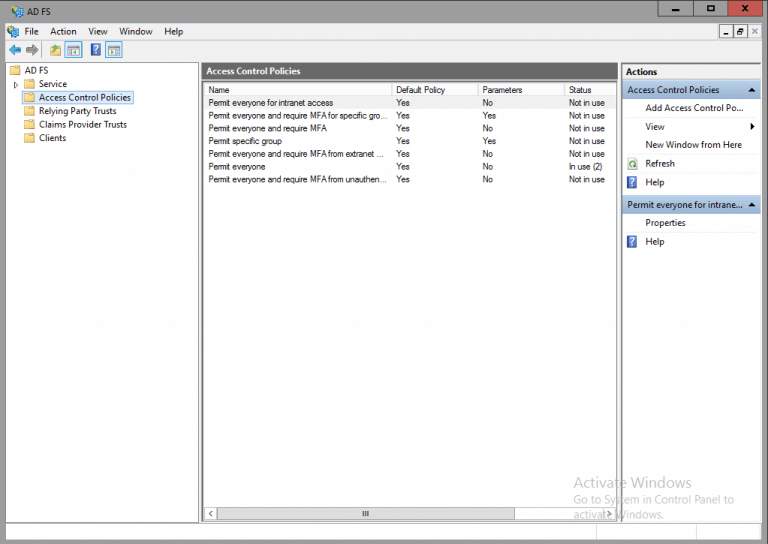
Task: Click horizontal scrollbar left arrow
Action: point(211,514)
